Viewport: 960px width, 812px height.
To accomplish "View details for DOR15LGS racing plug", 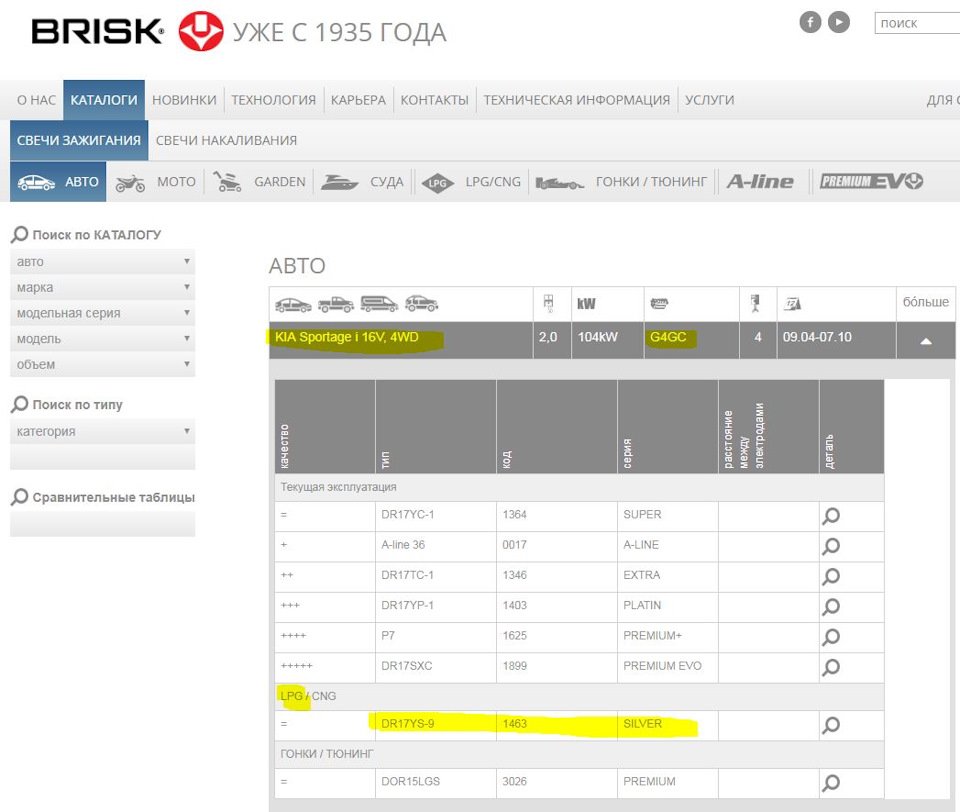I will tap(831, 783).
